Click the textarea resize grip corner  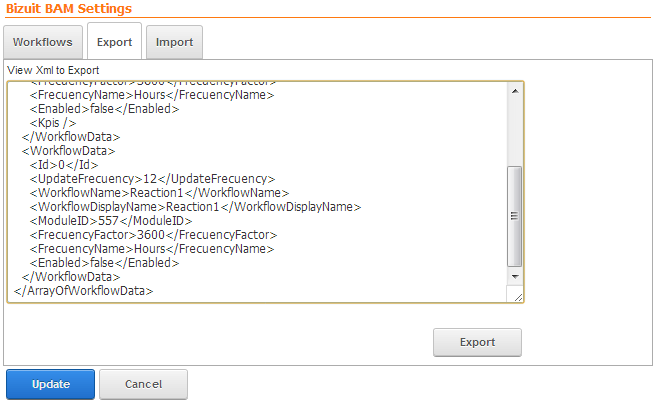coord(518,297)
